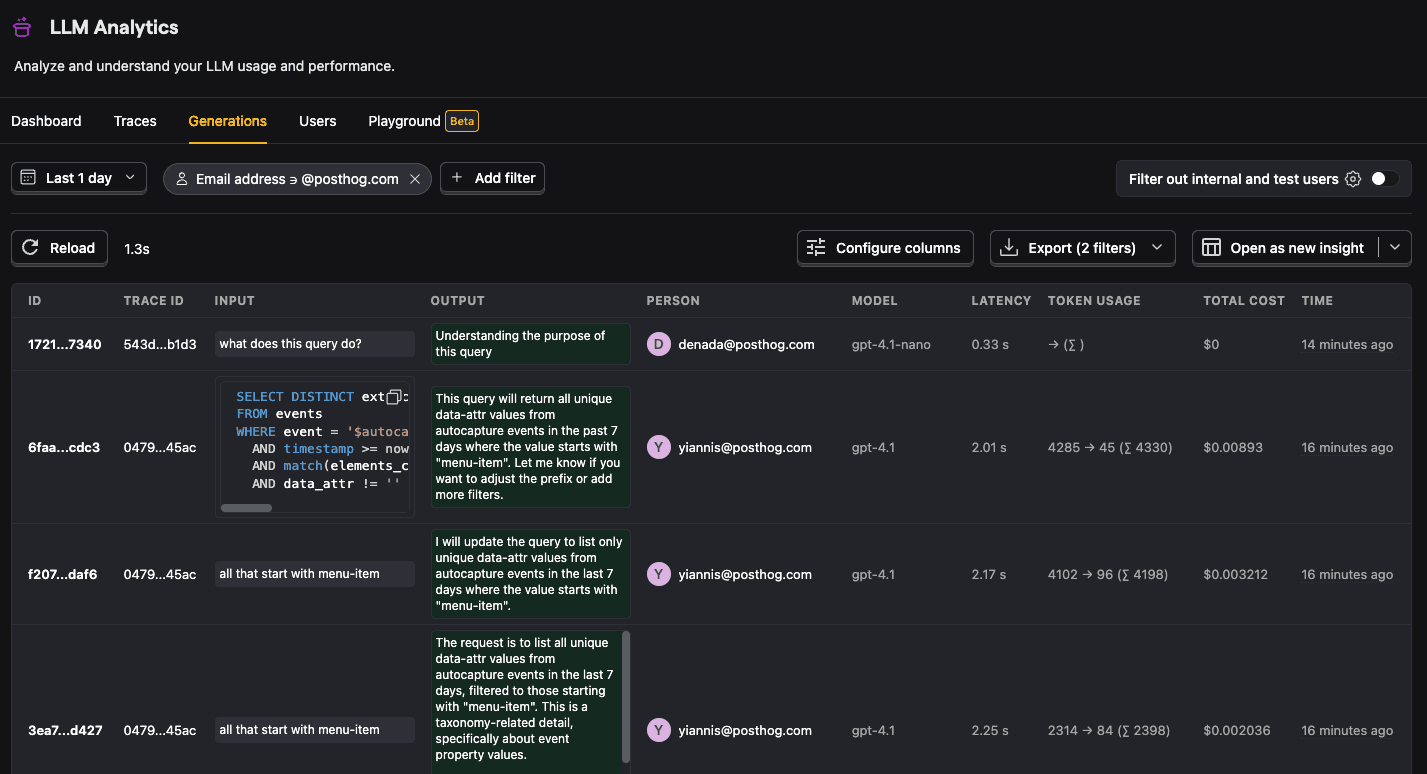Click the plus icon in Add filter
Screen dimensions: 1427x774
[457, 178]
